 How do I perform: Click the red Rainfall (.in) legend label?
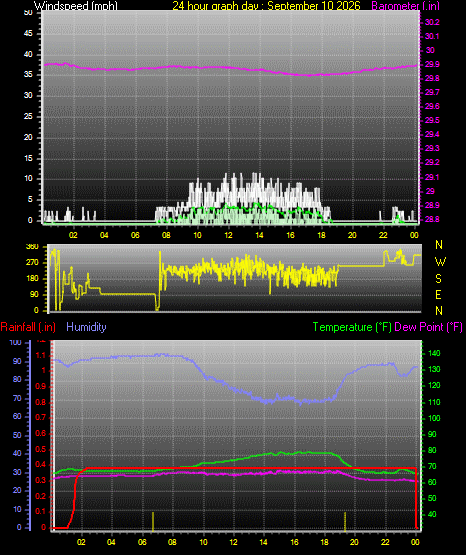[x=28, y=327]
